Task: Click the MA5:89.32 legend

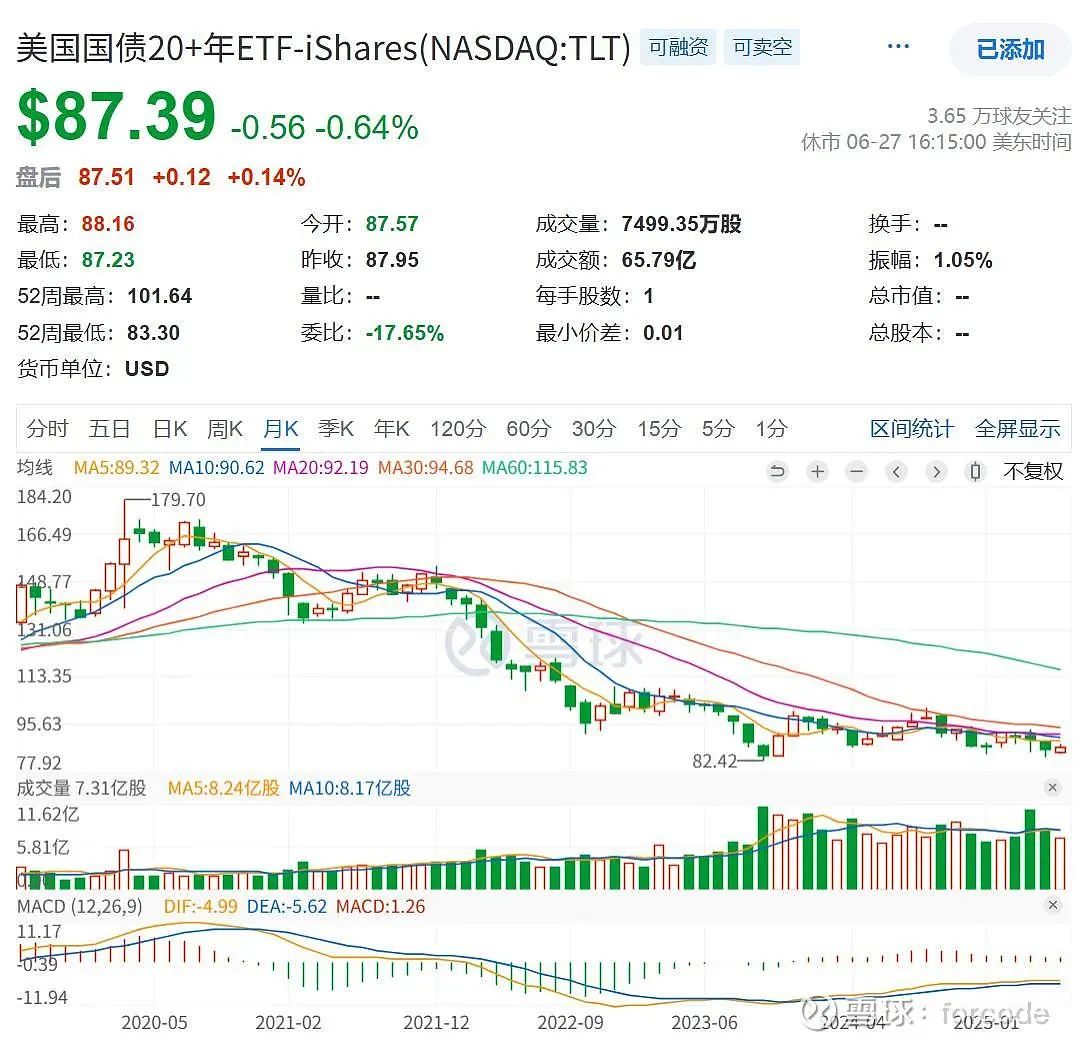Action: (116, 468)
